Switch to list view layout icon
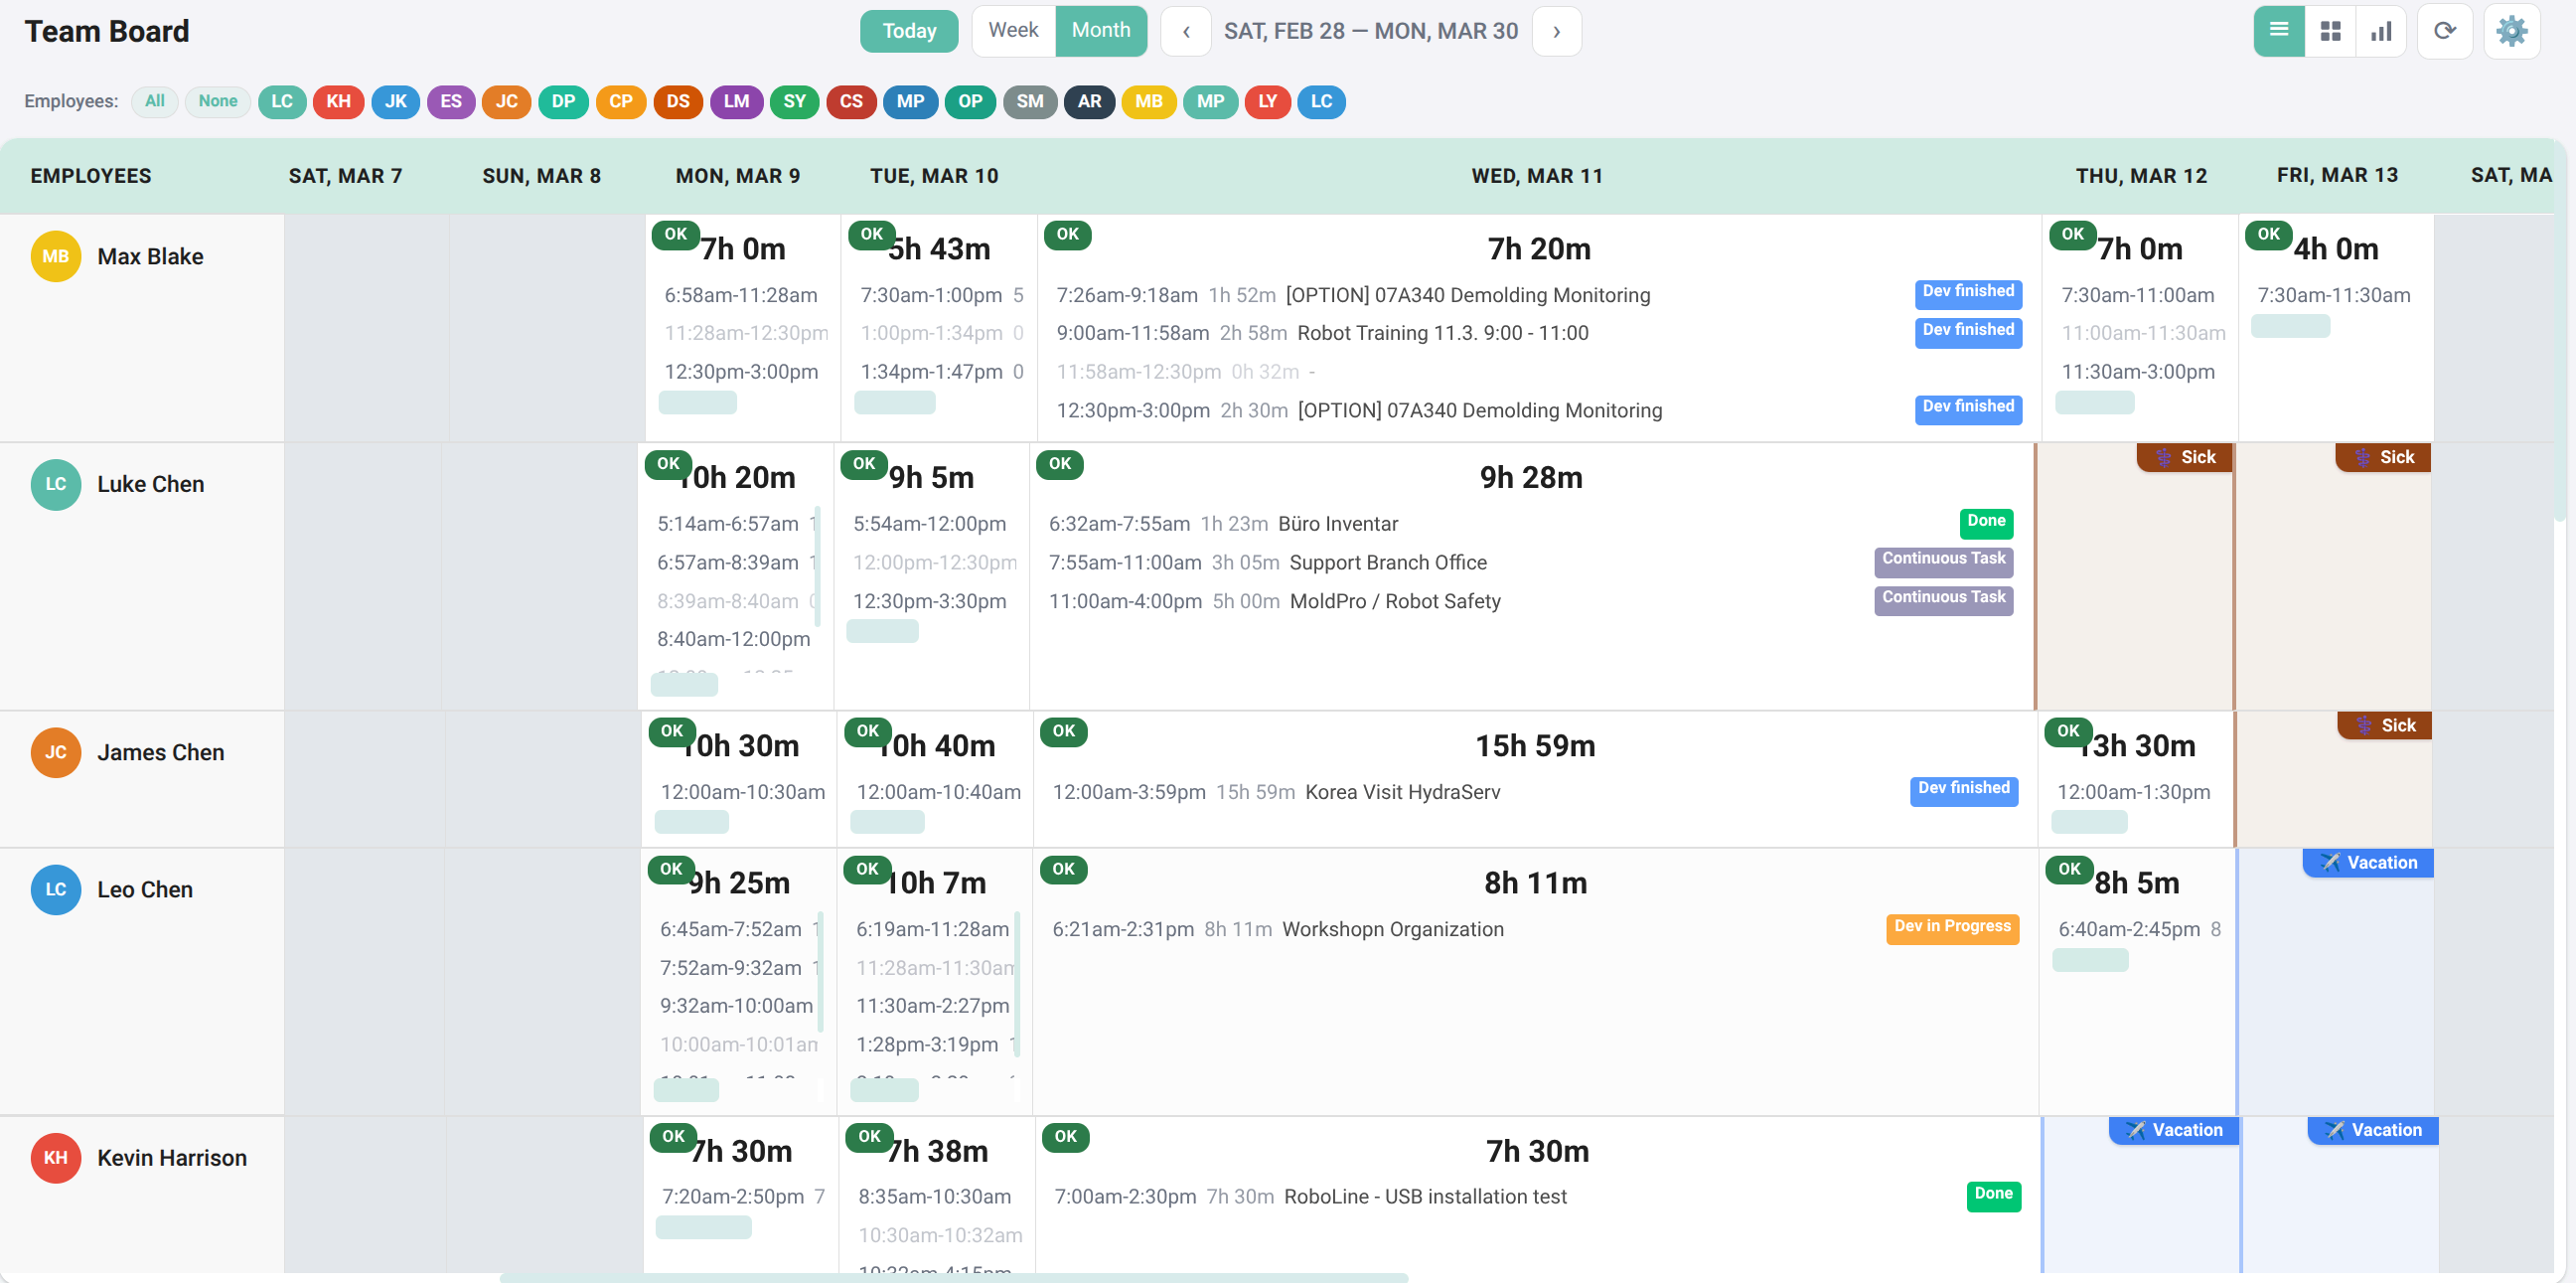 coord(2278,31)
